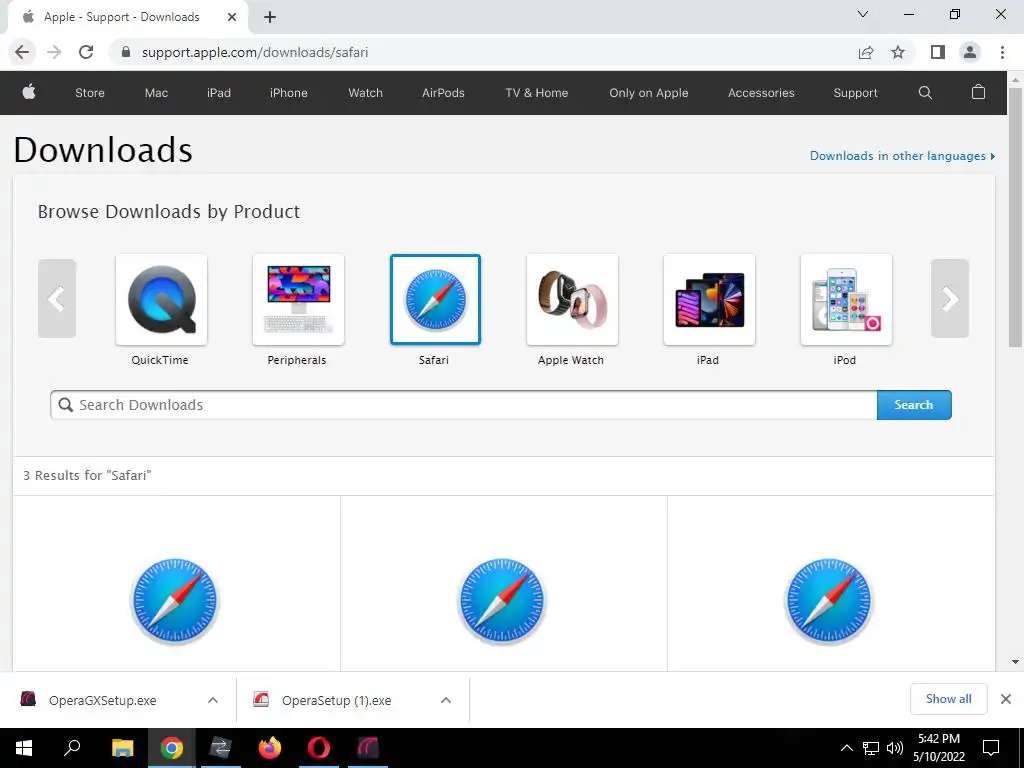Open Windows Start menu
Viewport: 1024px width, 768px height.
(x=24, y=748)
